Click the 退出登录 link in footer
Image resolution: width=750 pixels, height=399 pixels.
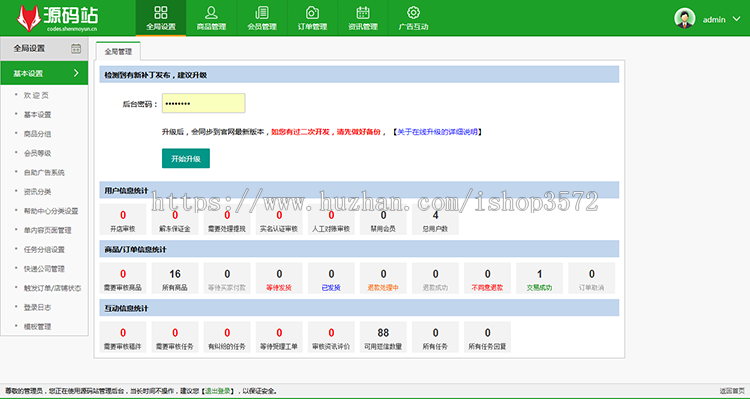(x=218, y=391)
